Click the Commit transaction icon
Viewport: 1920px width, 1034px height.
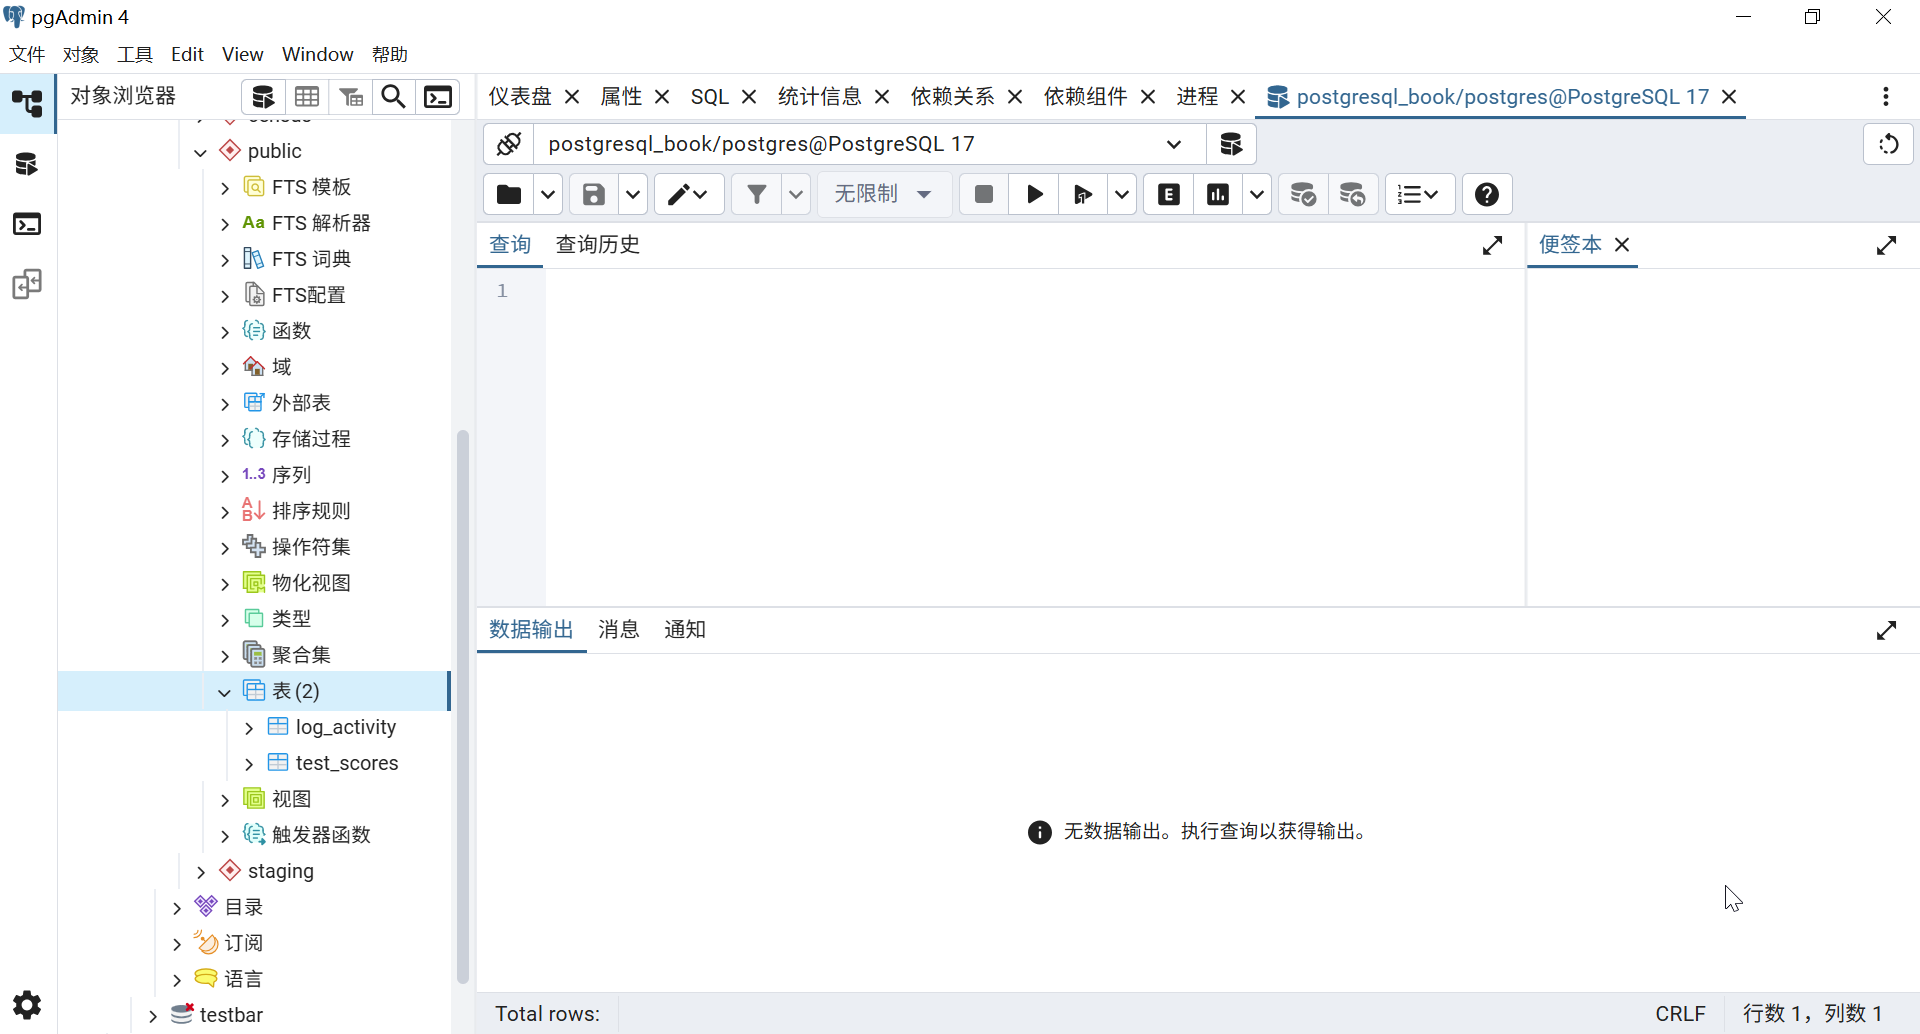pyautogui.click(x=1303, y=194)
